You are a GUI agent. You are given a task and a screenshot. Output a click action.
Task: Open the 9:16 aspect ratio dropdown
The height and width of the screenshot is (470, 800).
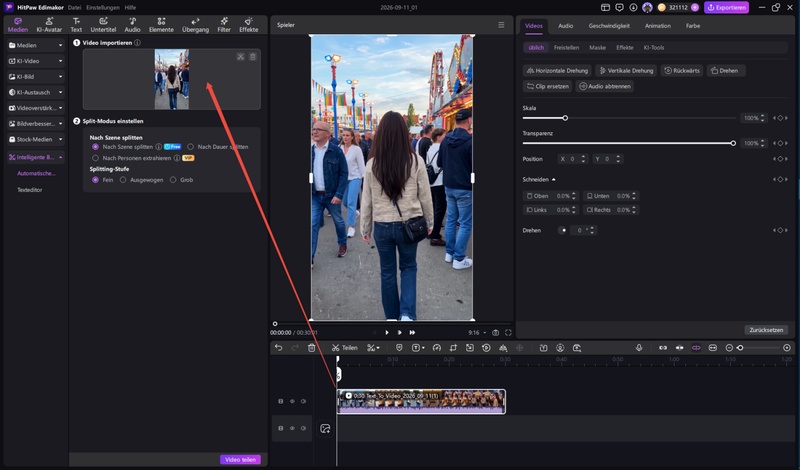point(477,333)
